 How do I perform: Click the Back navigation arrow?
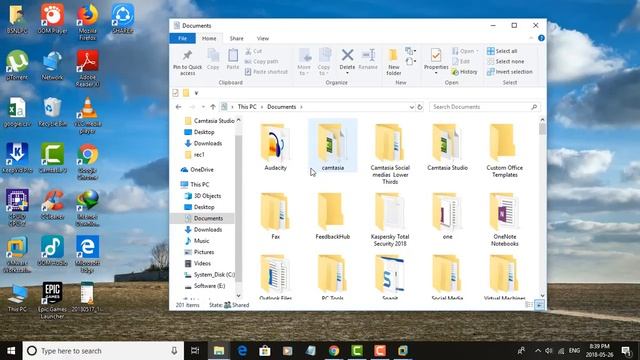coord(178,107)
